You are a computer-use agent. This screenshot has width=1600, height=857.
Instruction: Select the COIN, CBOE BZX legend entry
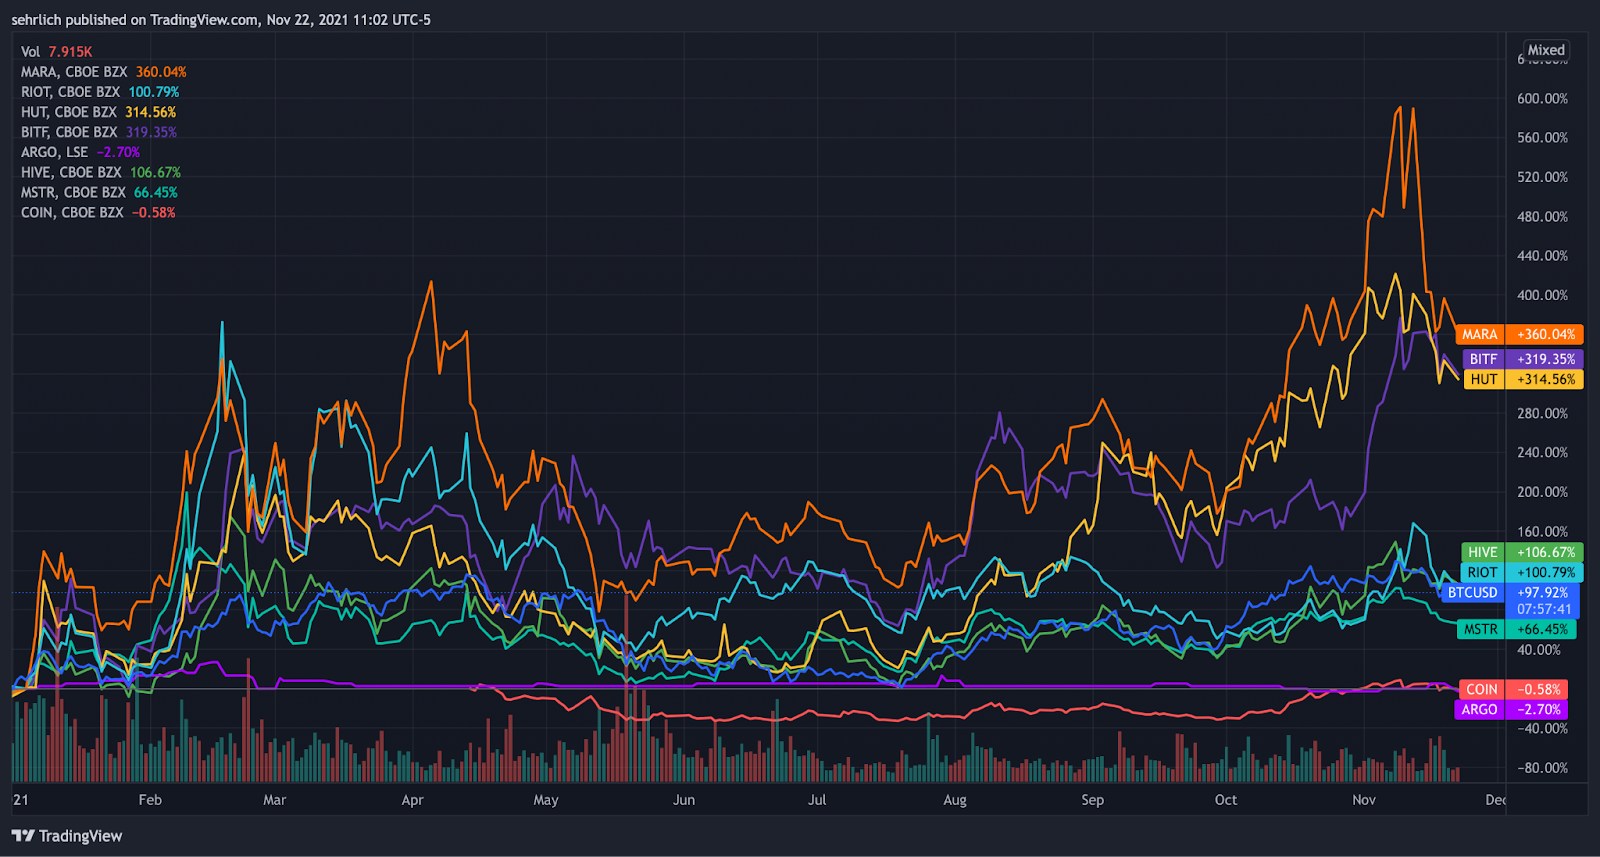point(98,212)
